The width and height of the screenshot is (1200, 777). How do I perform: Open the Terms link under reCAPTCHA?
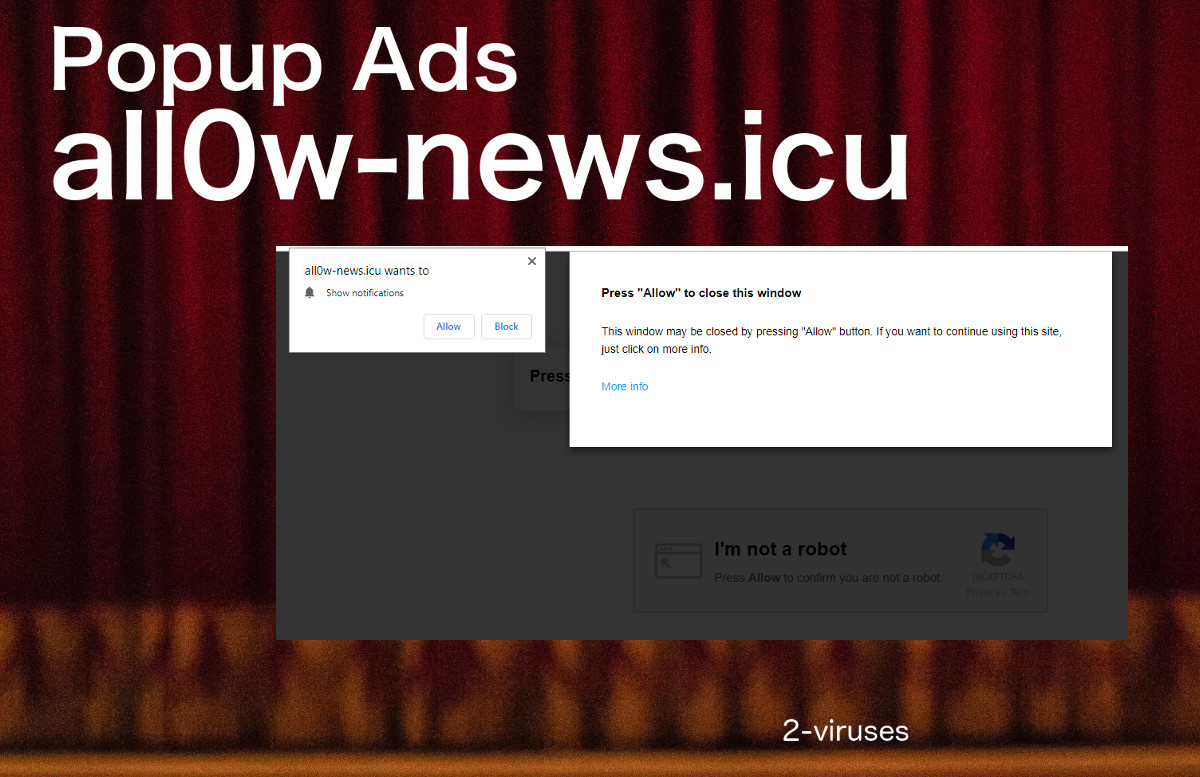(1022, 592)
